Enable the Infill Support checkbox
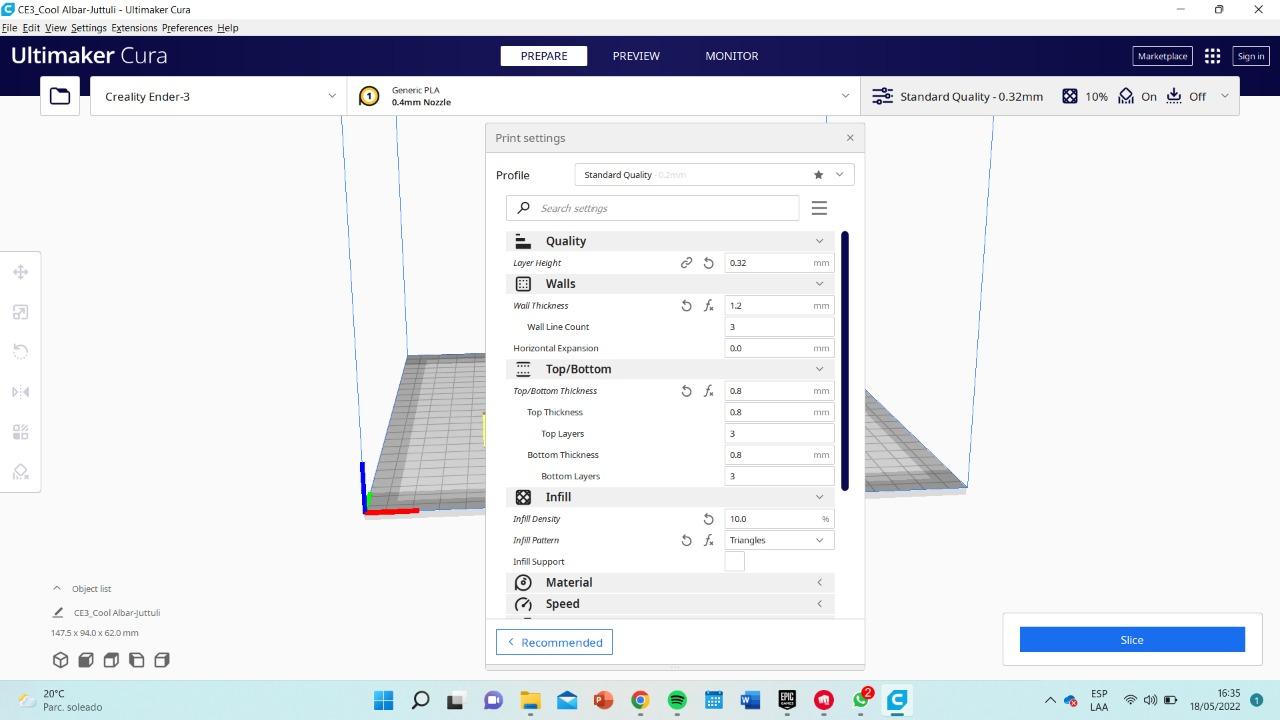 coord(734,562)
